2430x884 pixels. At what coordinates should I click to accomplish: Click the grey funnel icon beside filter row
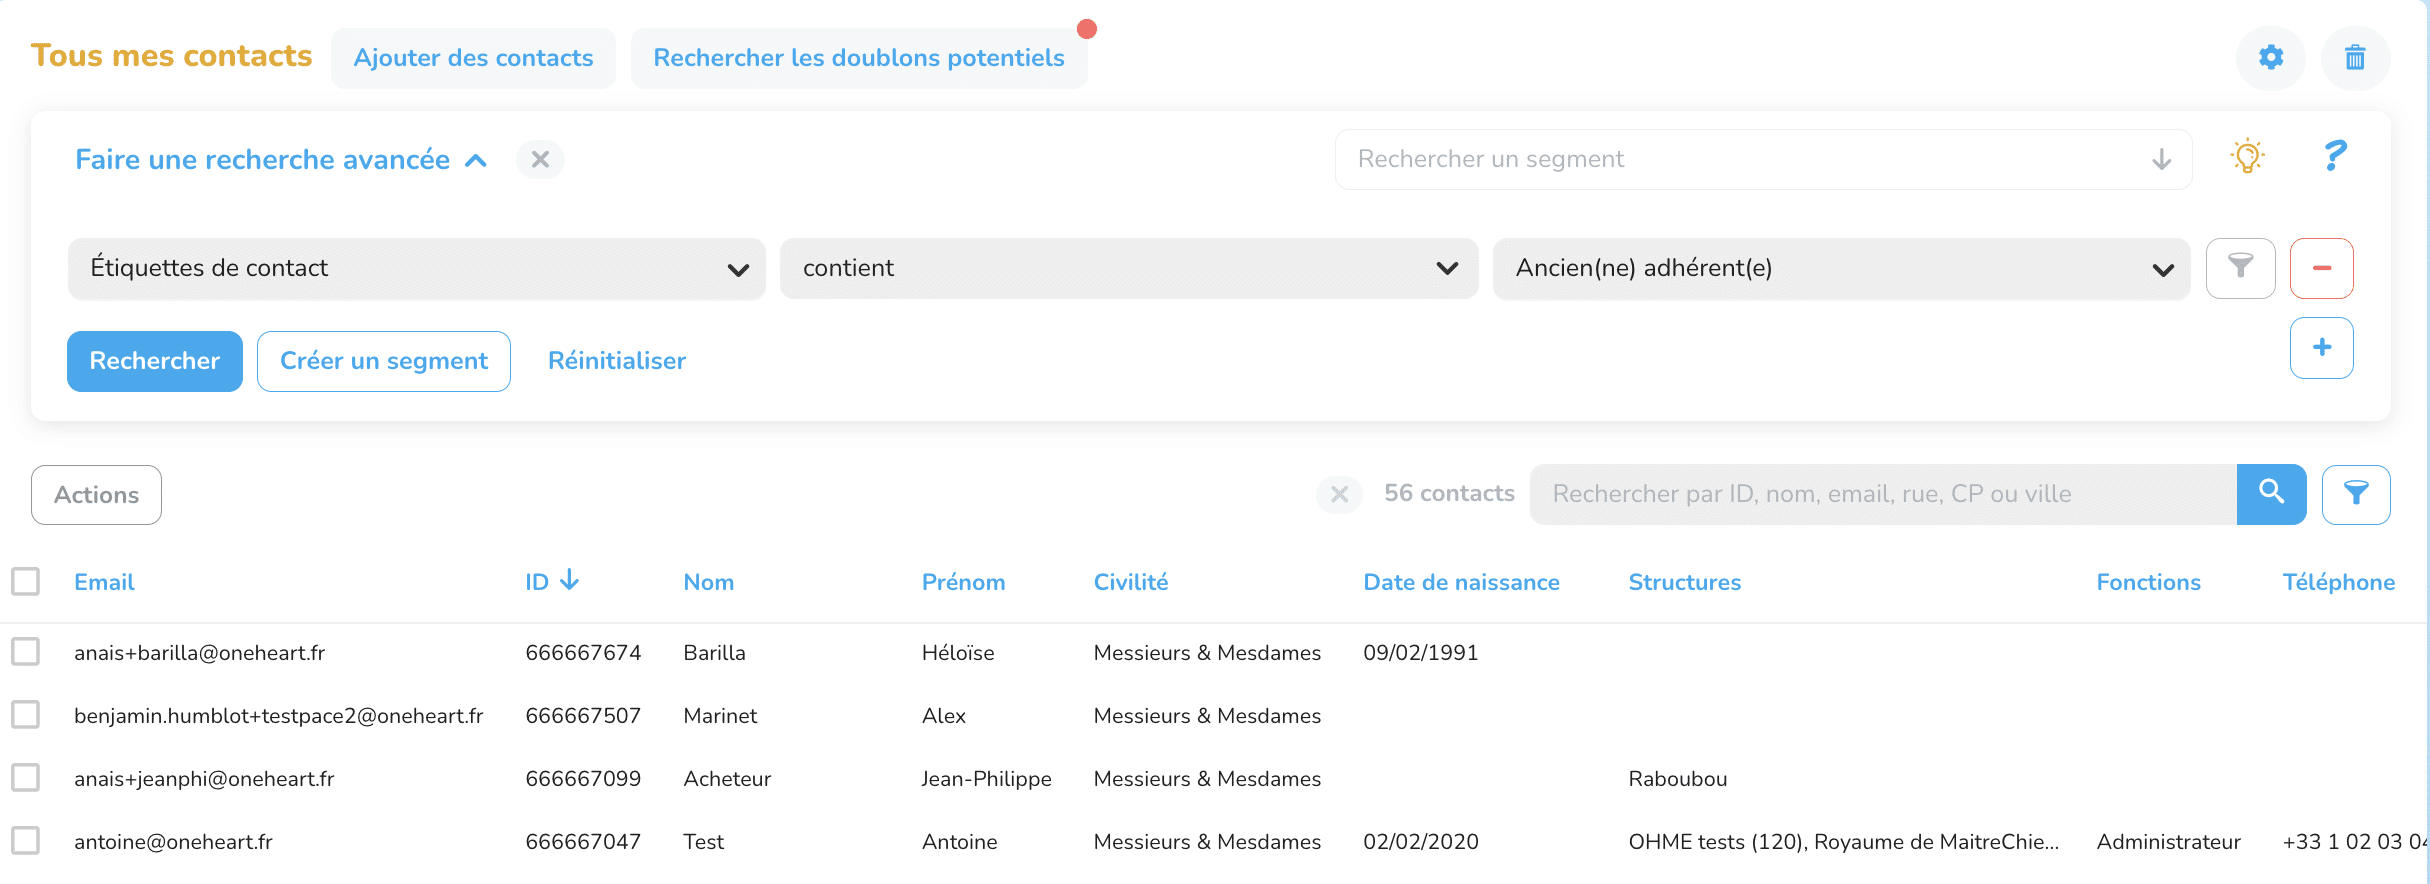click(2240, 268)
